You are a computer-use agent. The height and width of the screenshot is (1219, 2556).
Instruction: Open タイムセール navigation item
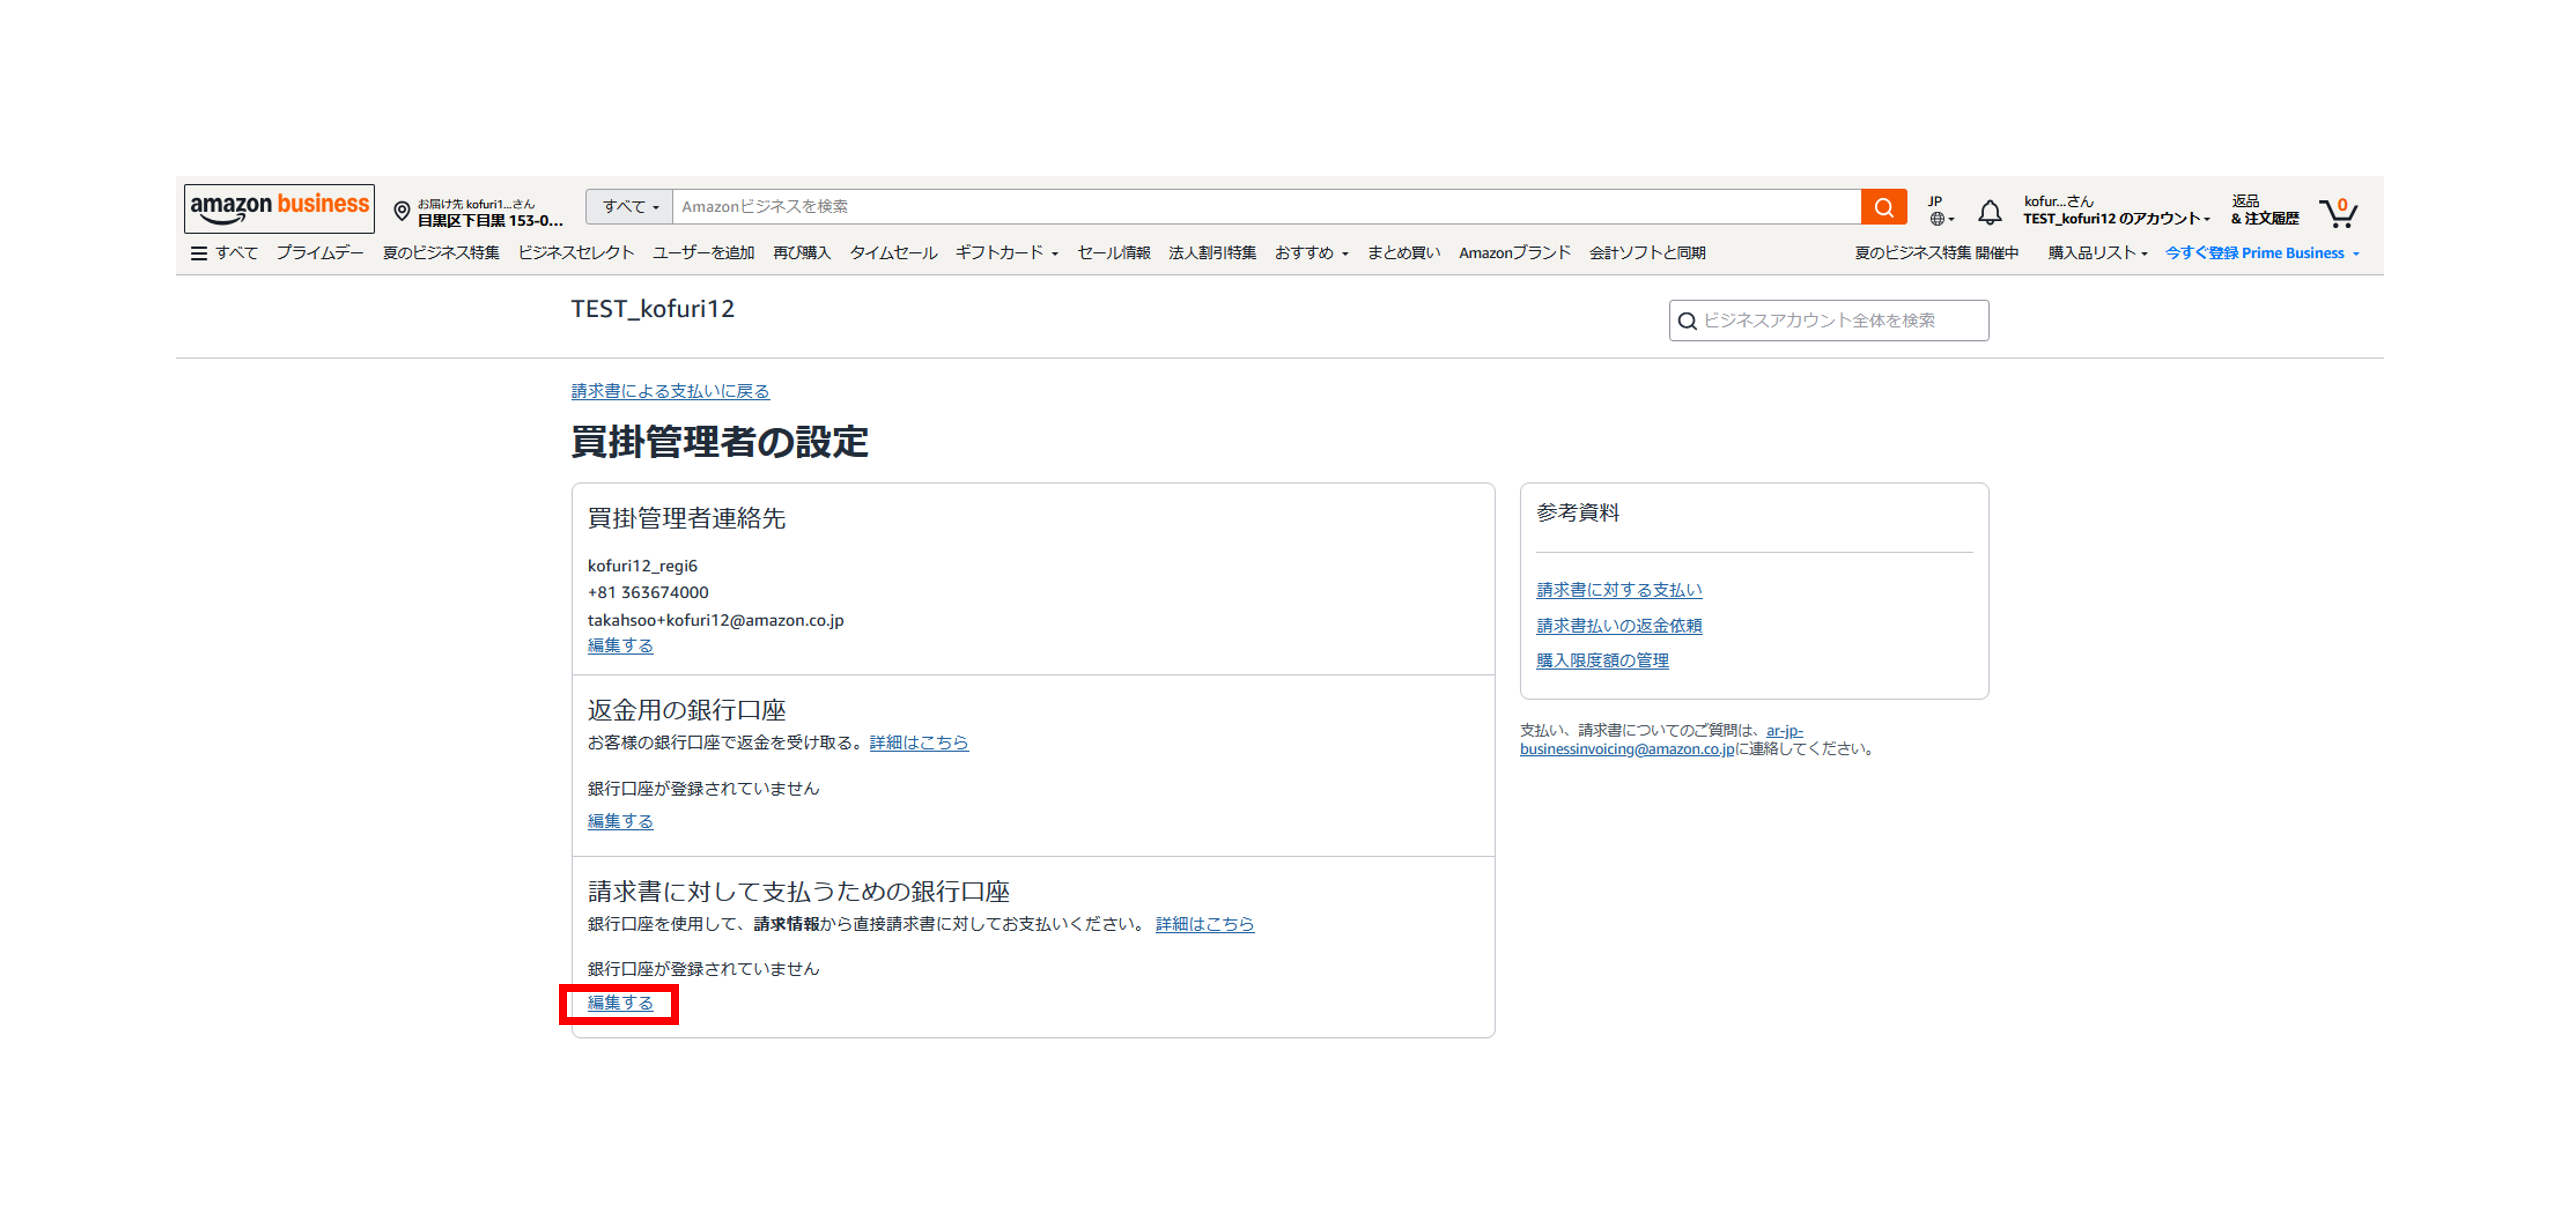(x=893, y=253)
